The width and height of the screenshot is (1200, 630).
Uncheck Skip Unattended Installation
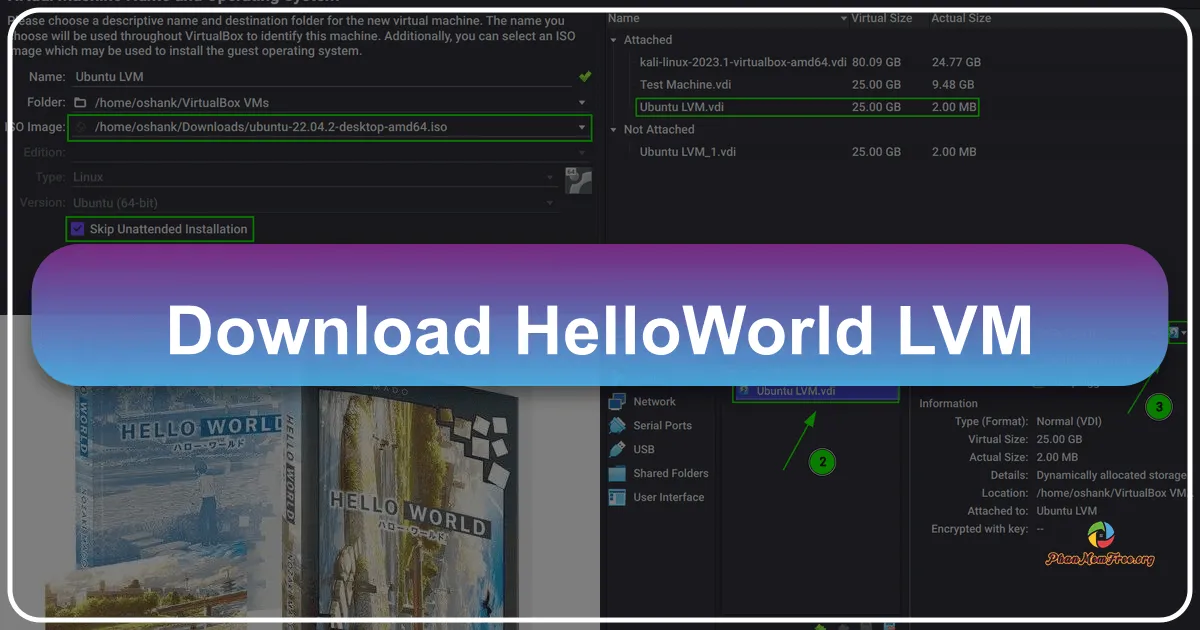(x=77, y=228)
